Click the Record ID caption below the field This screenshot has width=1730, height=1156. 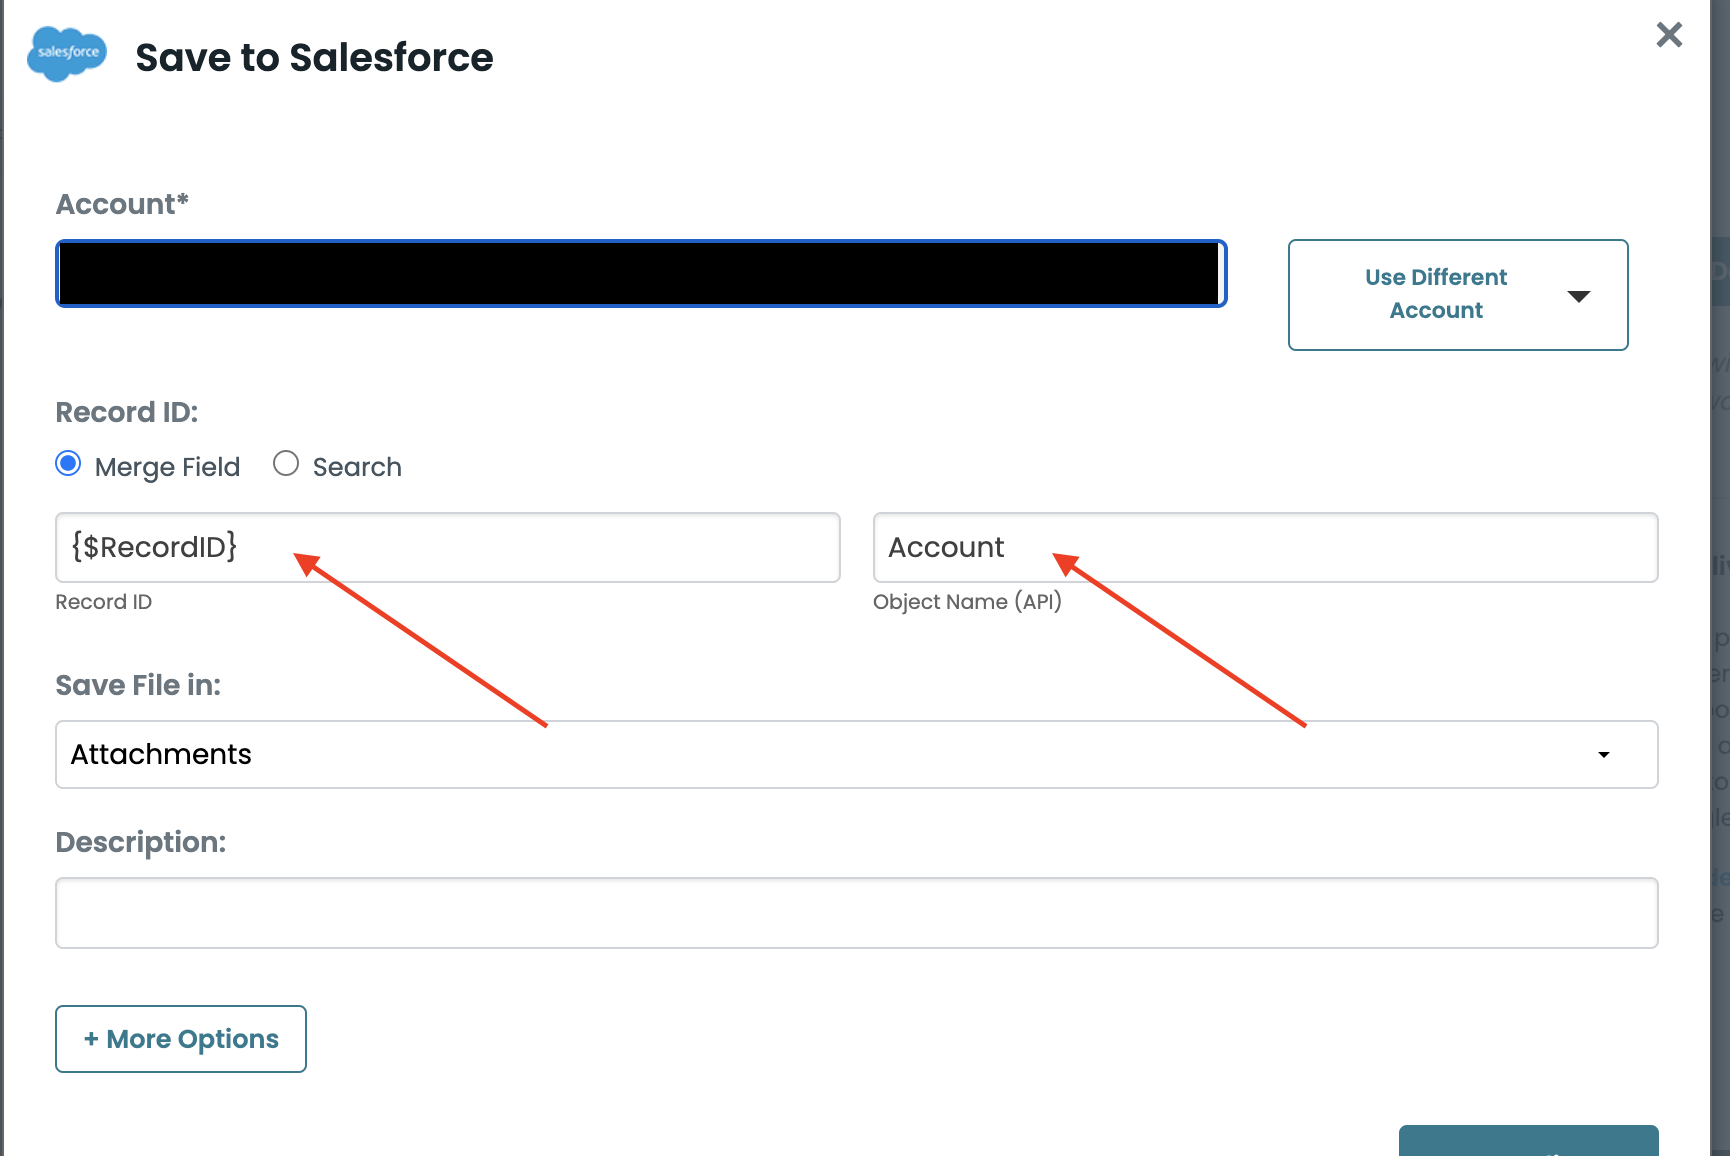(104, 602)
